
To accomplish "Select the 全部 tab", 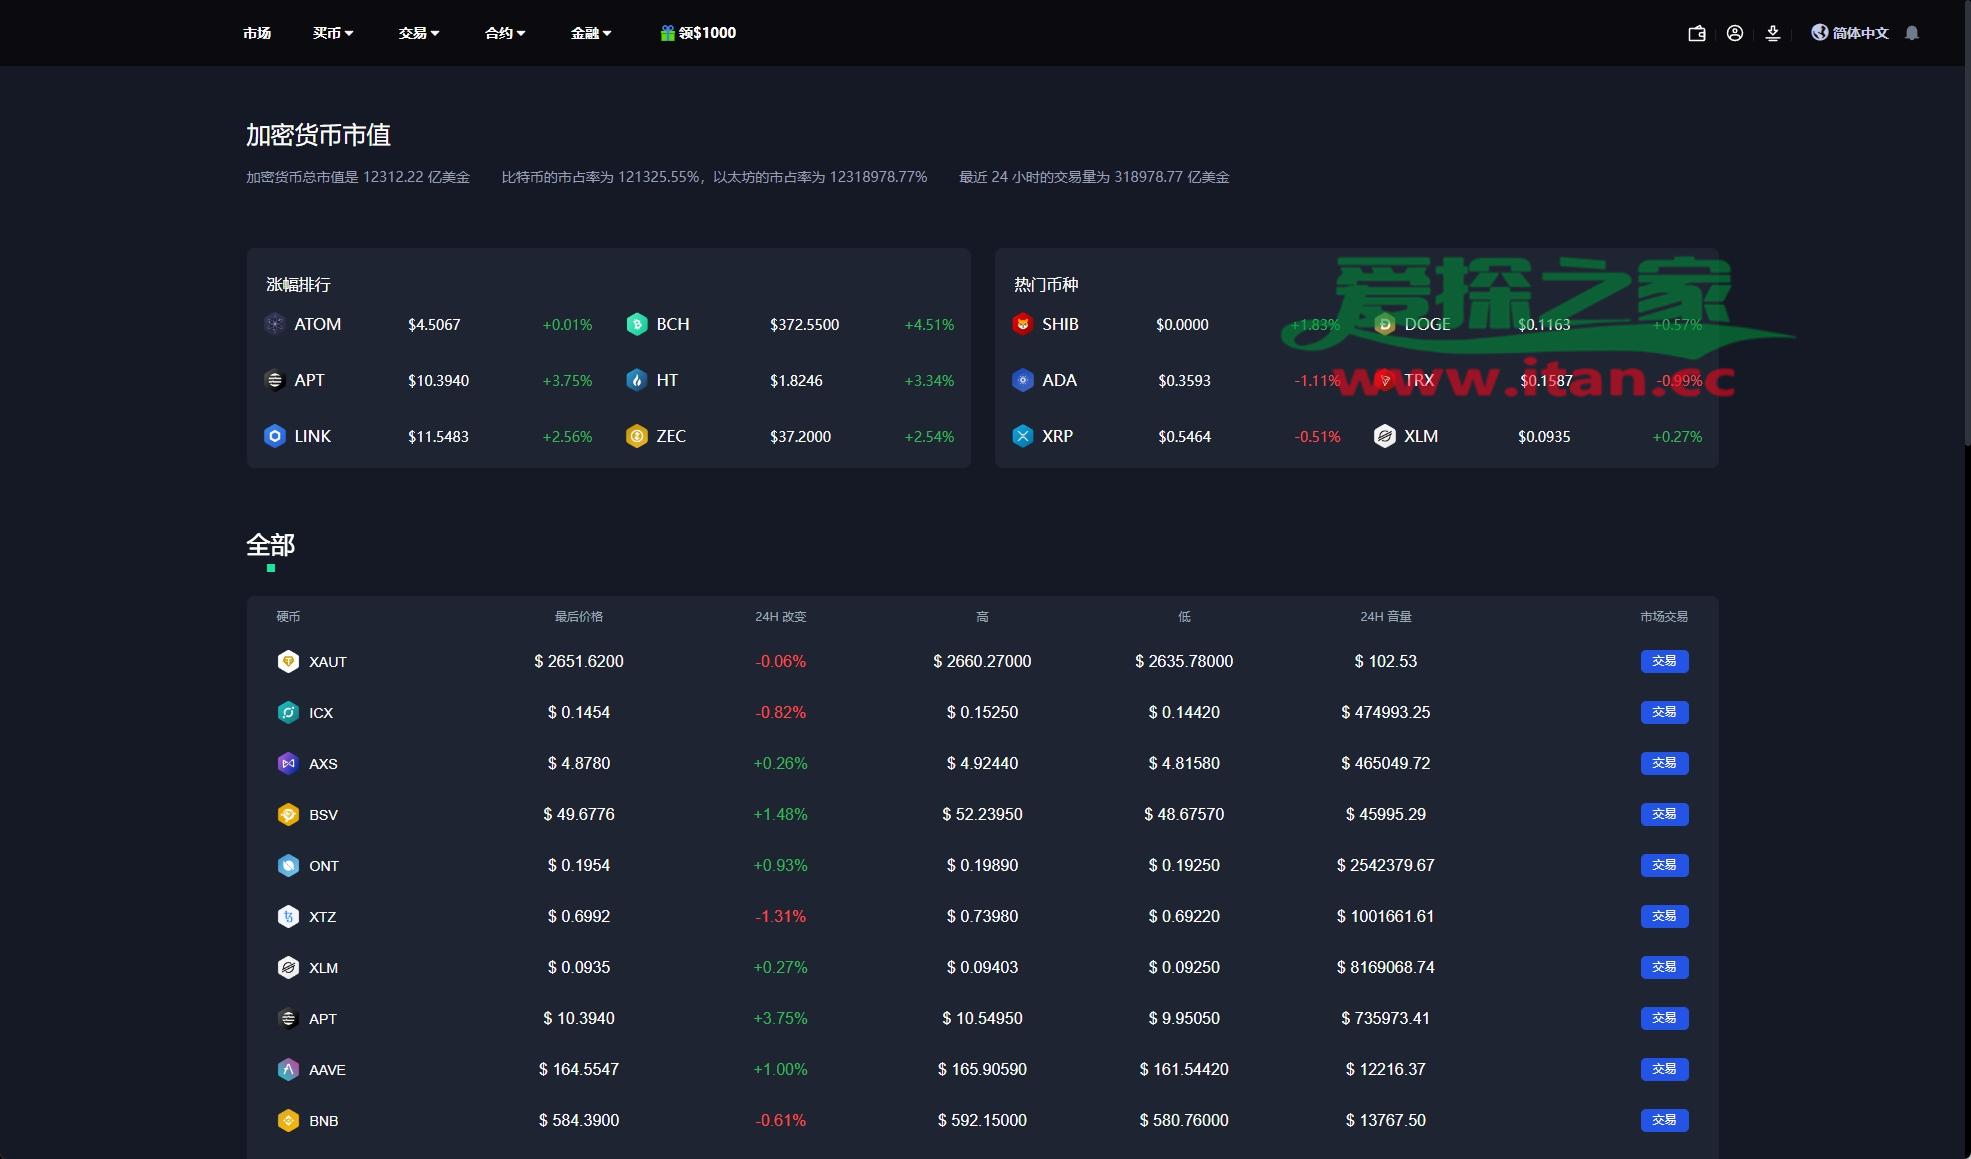I will point(270,546).
